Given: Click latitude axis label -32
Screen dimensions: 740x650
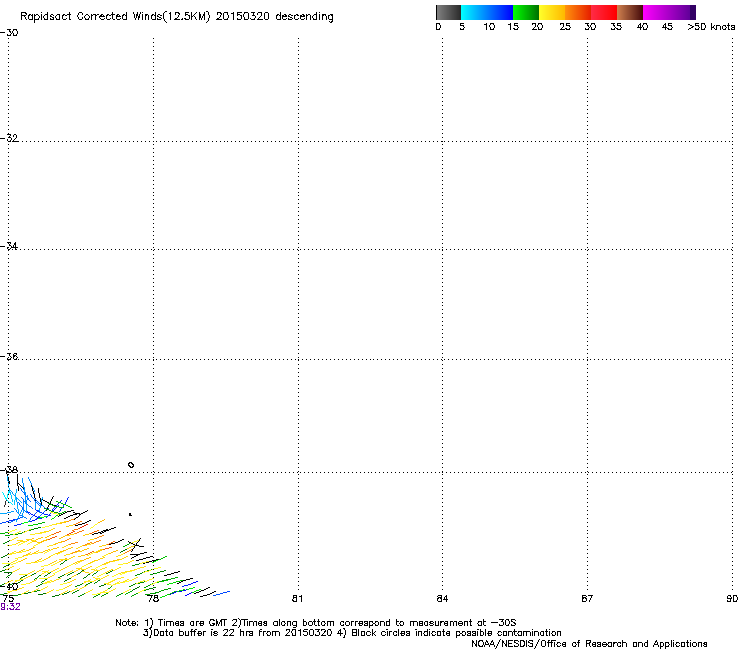Looking at the screenshot, I should click(x=9, y=138).
